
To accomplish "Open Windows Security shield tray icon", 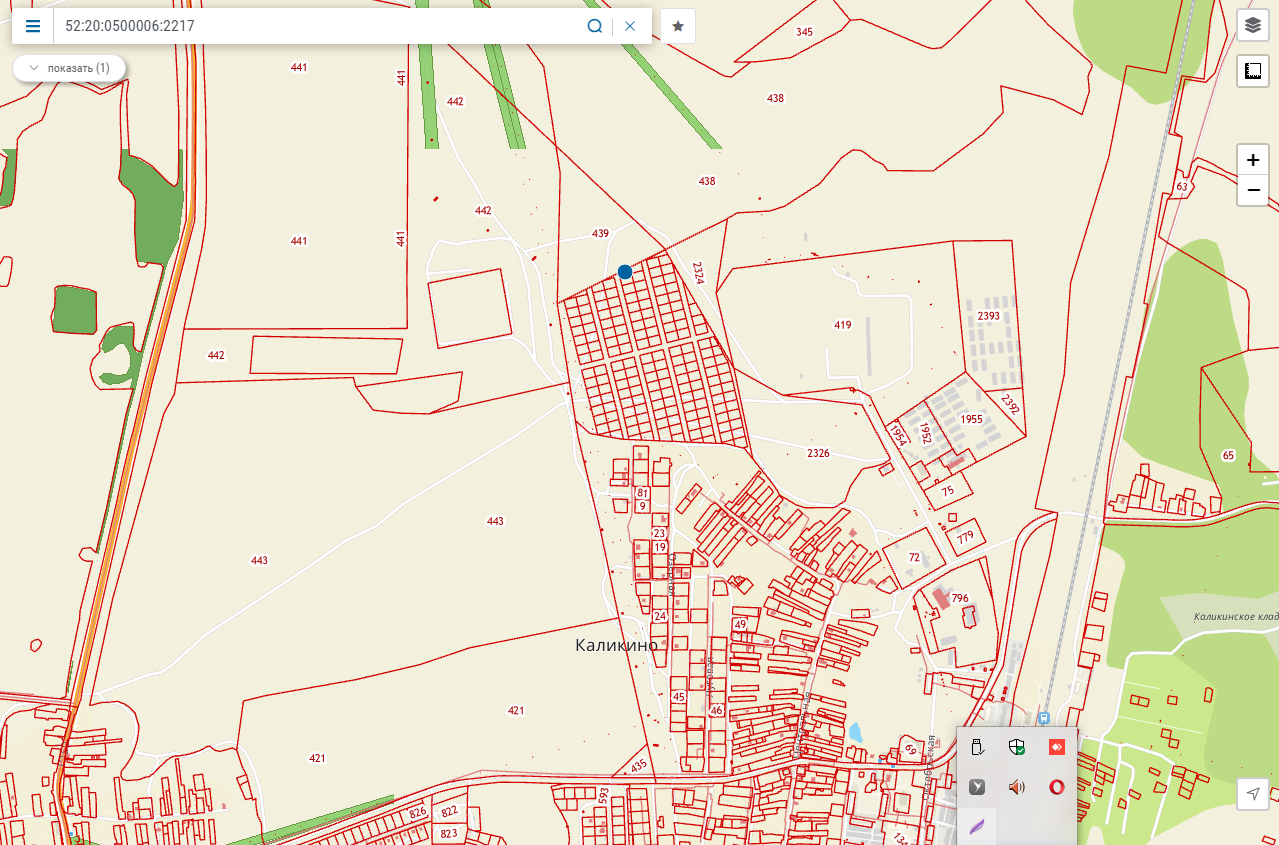I will pos(1017,747).
